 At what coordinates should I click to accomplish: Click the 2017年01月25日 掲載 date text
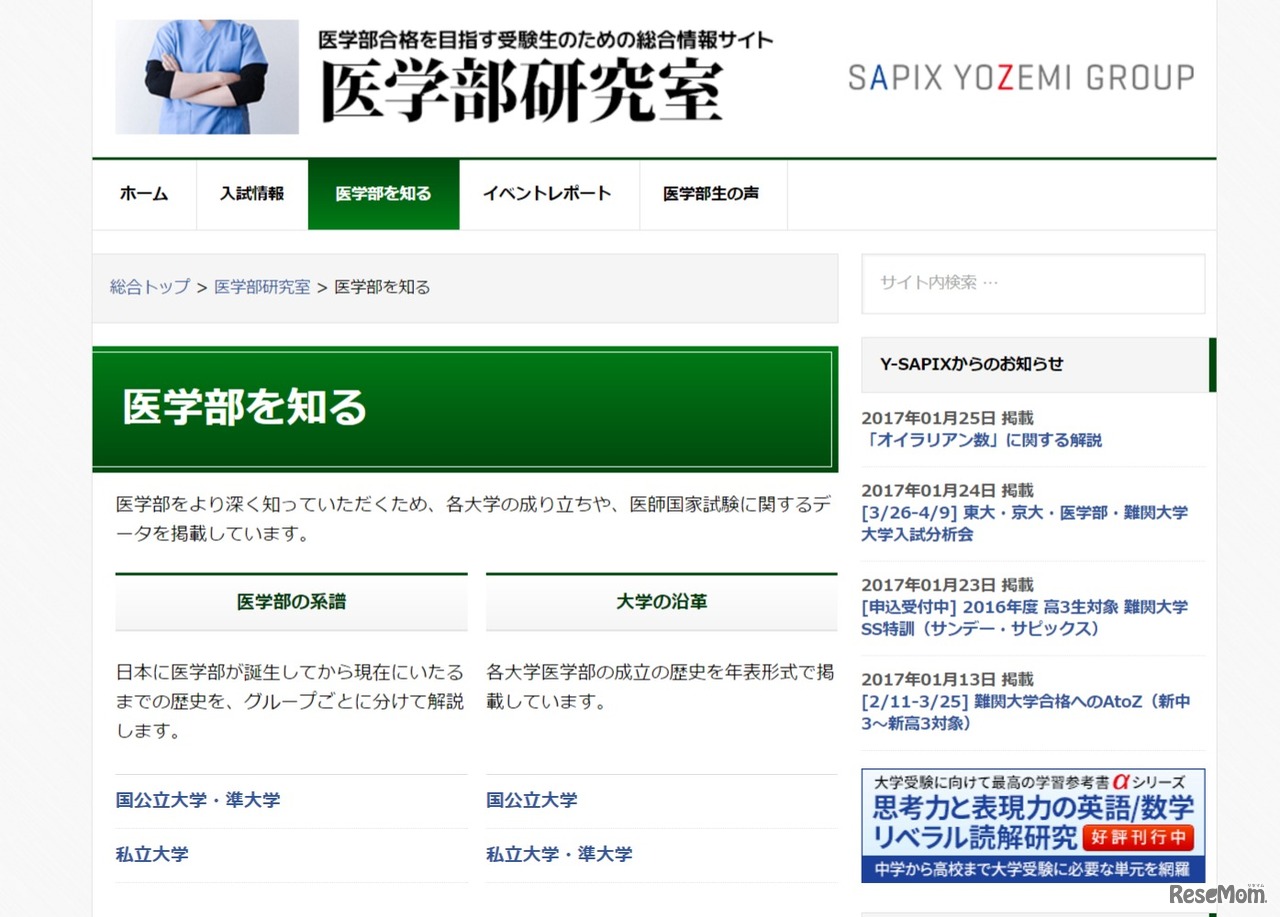[948, 418]
